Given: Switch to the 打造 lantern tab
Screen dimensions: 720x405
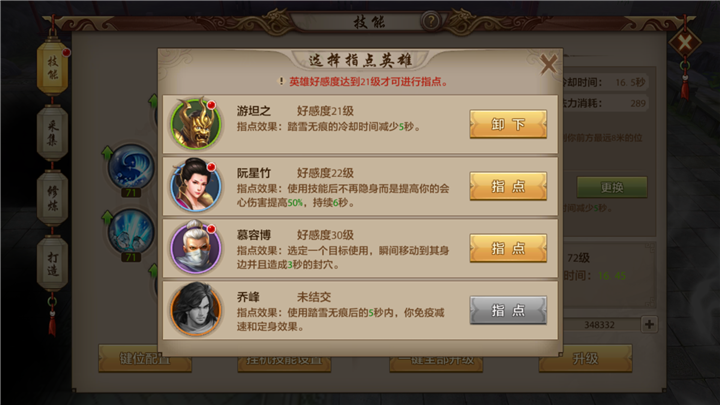Looking at the screenshot, I should 53,264.
